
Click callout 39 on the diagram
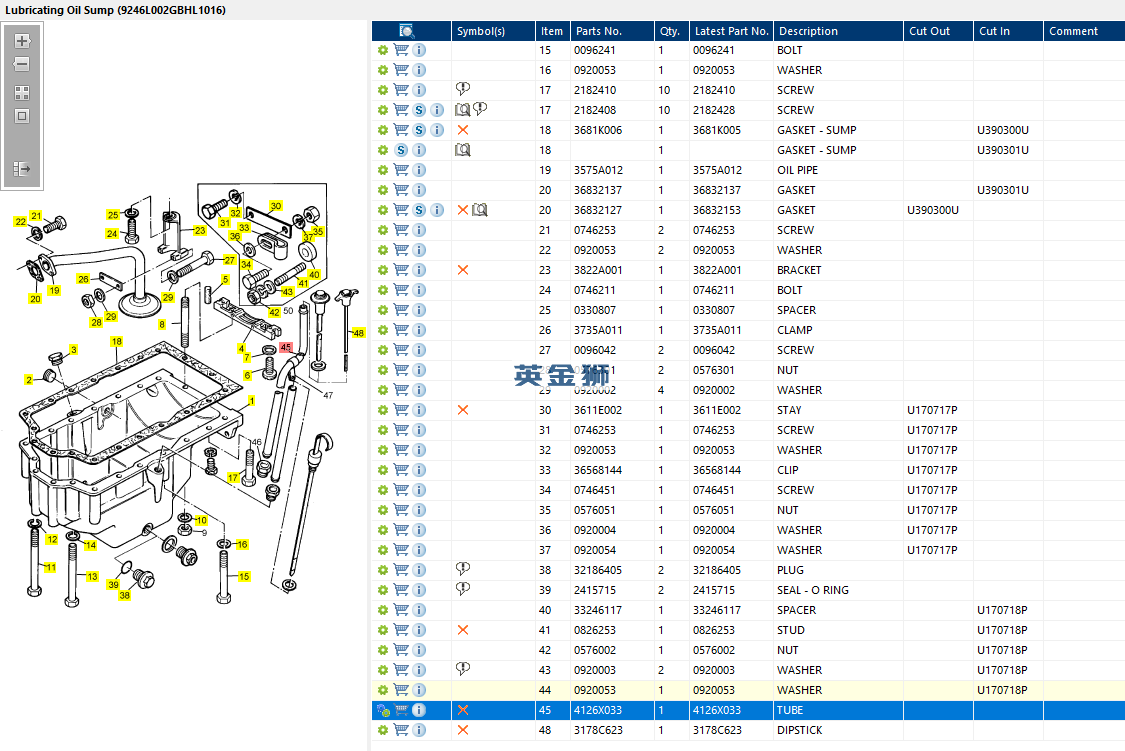tap(113, 585)
